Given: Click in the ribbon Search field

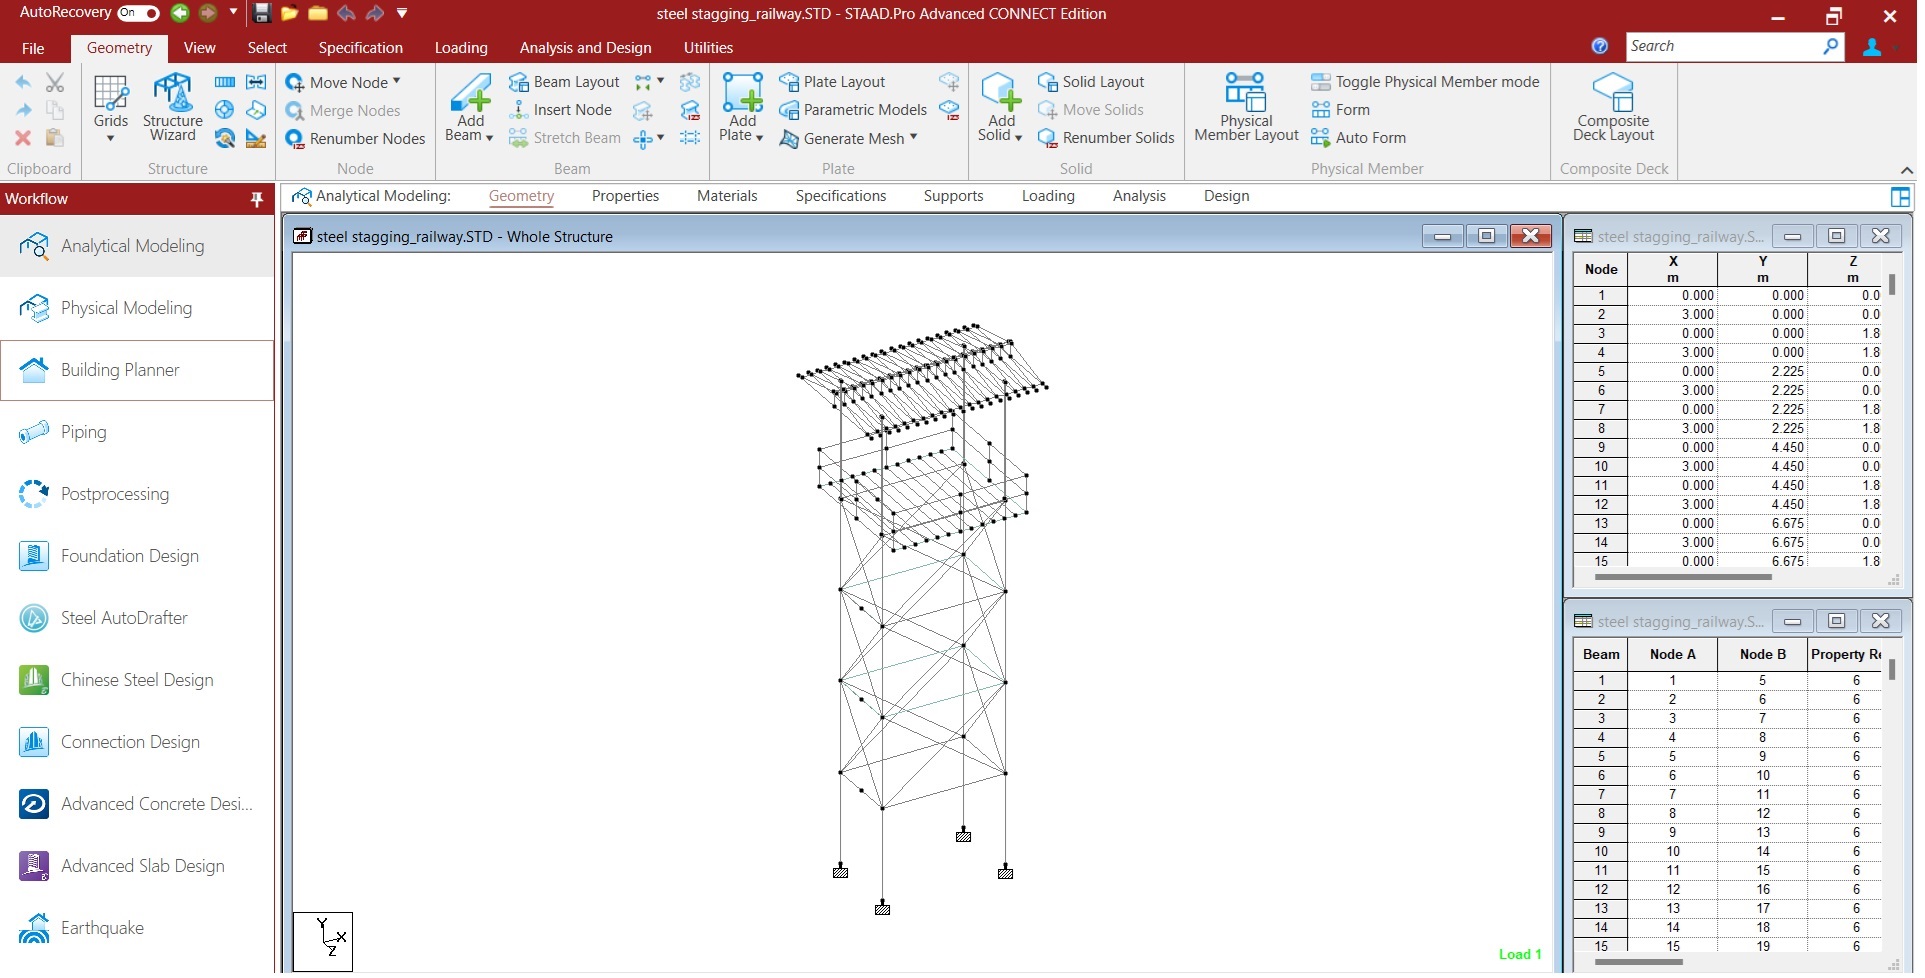Looking at the screenshot, I should [1722, 46].
